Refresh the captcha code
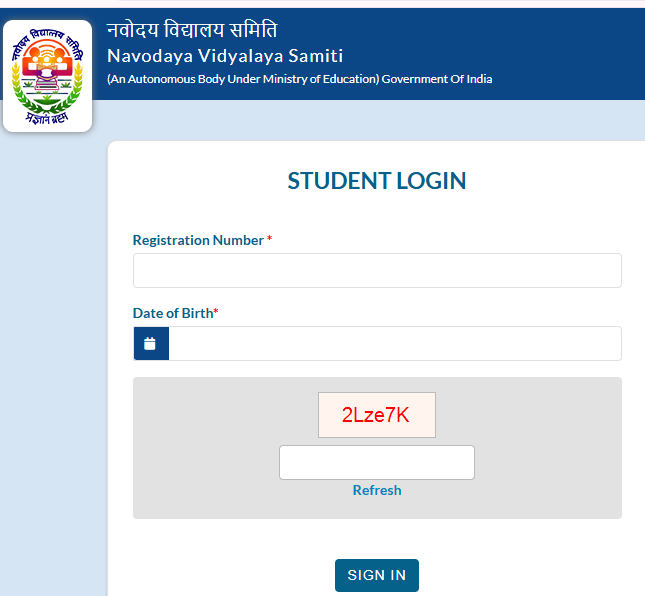The image size is (645, 596). click(x=377, y=491)
